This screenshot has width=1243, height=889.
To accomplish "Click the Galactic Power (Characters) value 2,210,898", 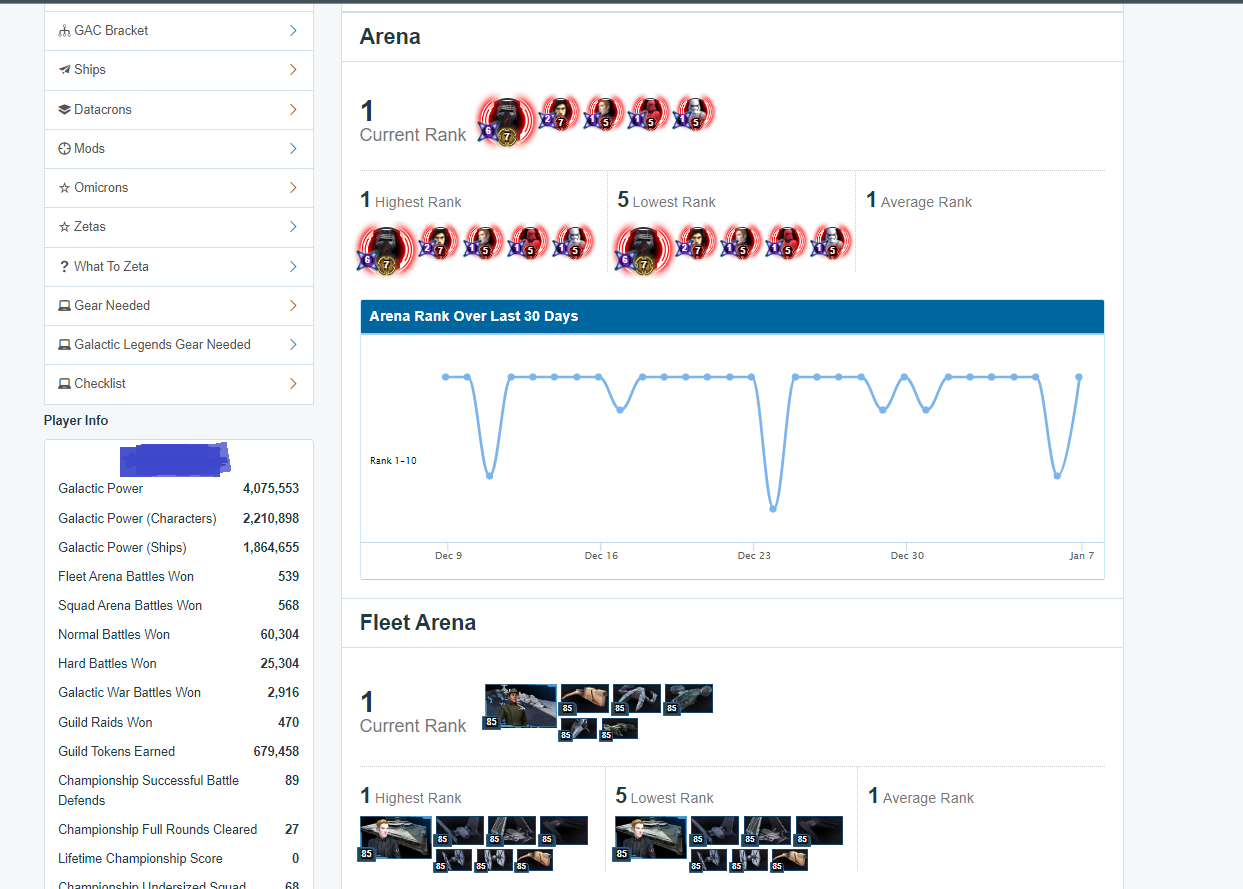I will pyautogui.click(x=271, y=519).
